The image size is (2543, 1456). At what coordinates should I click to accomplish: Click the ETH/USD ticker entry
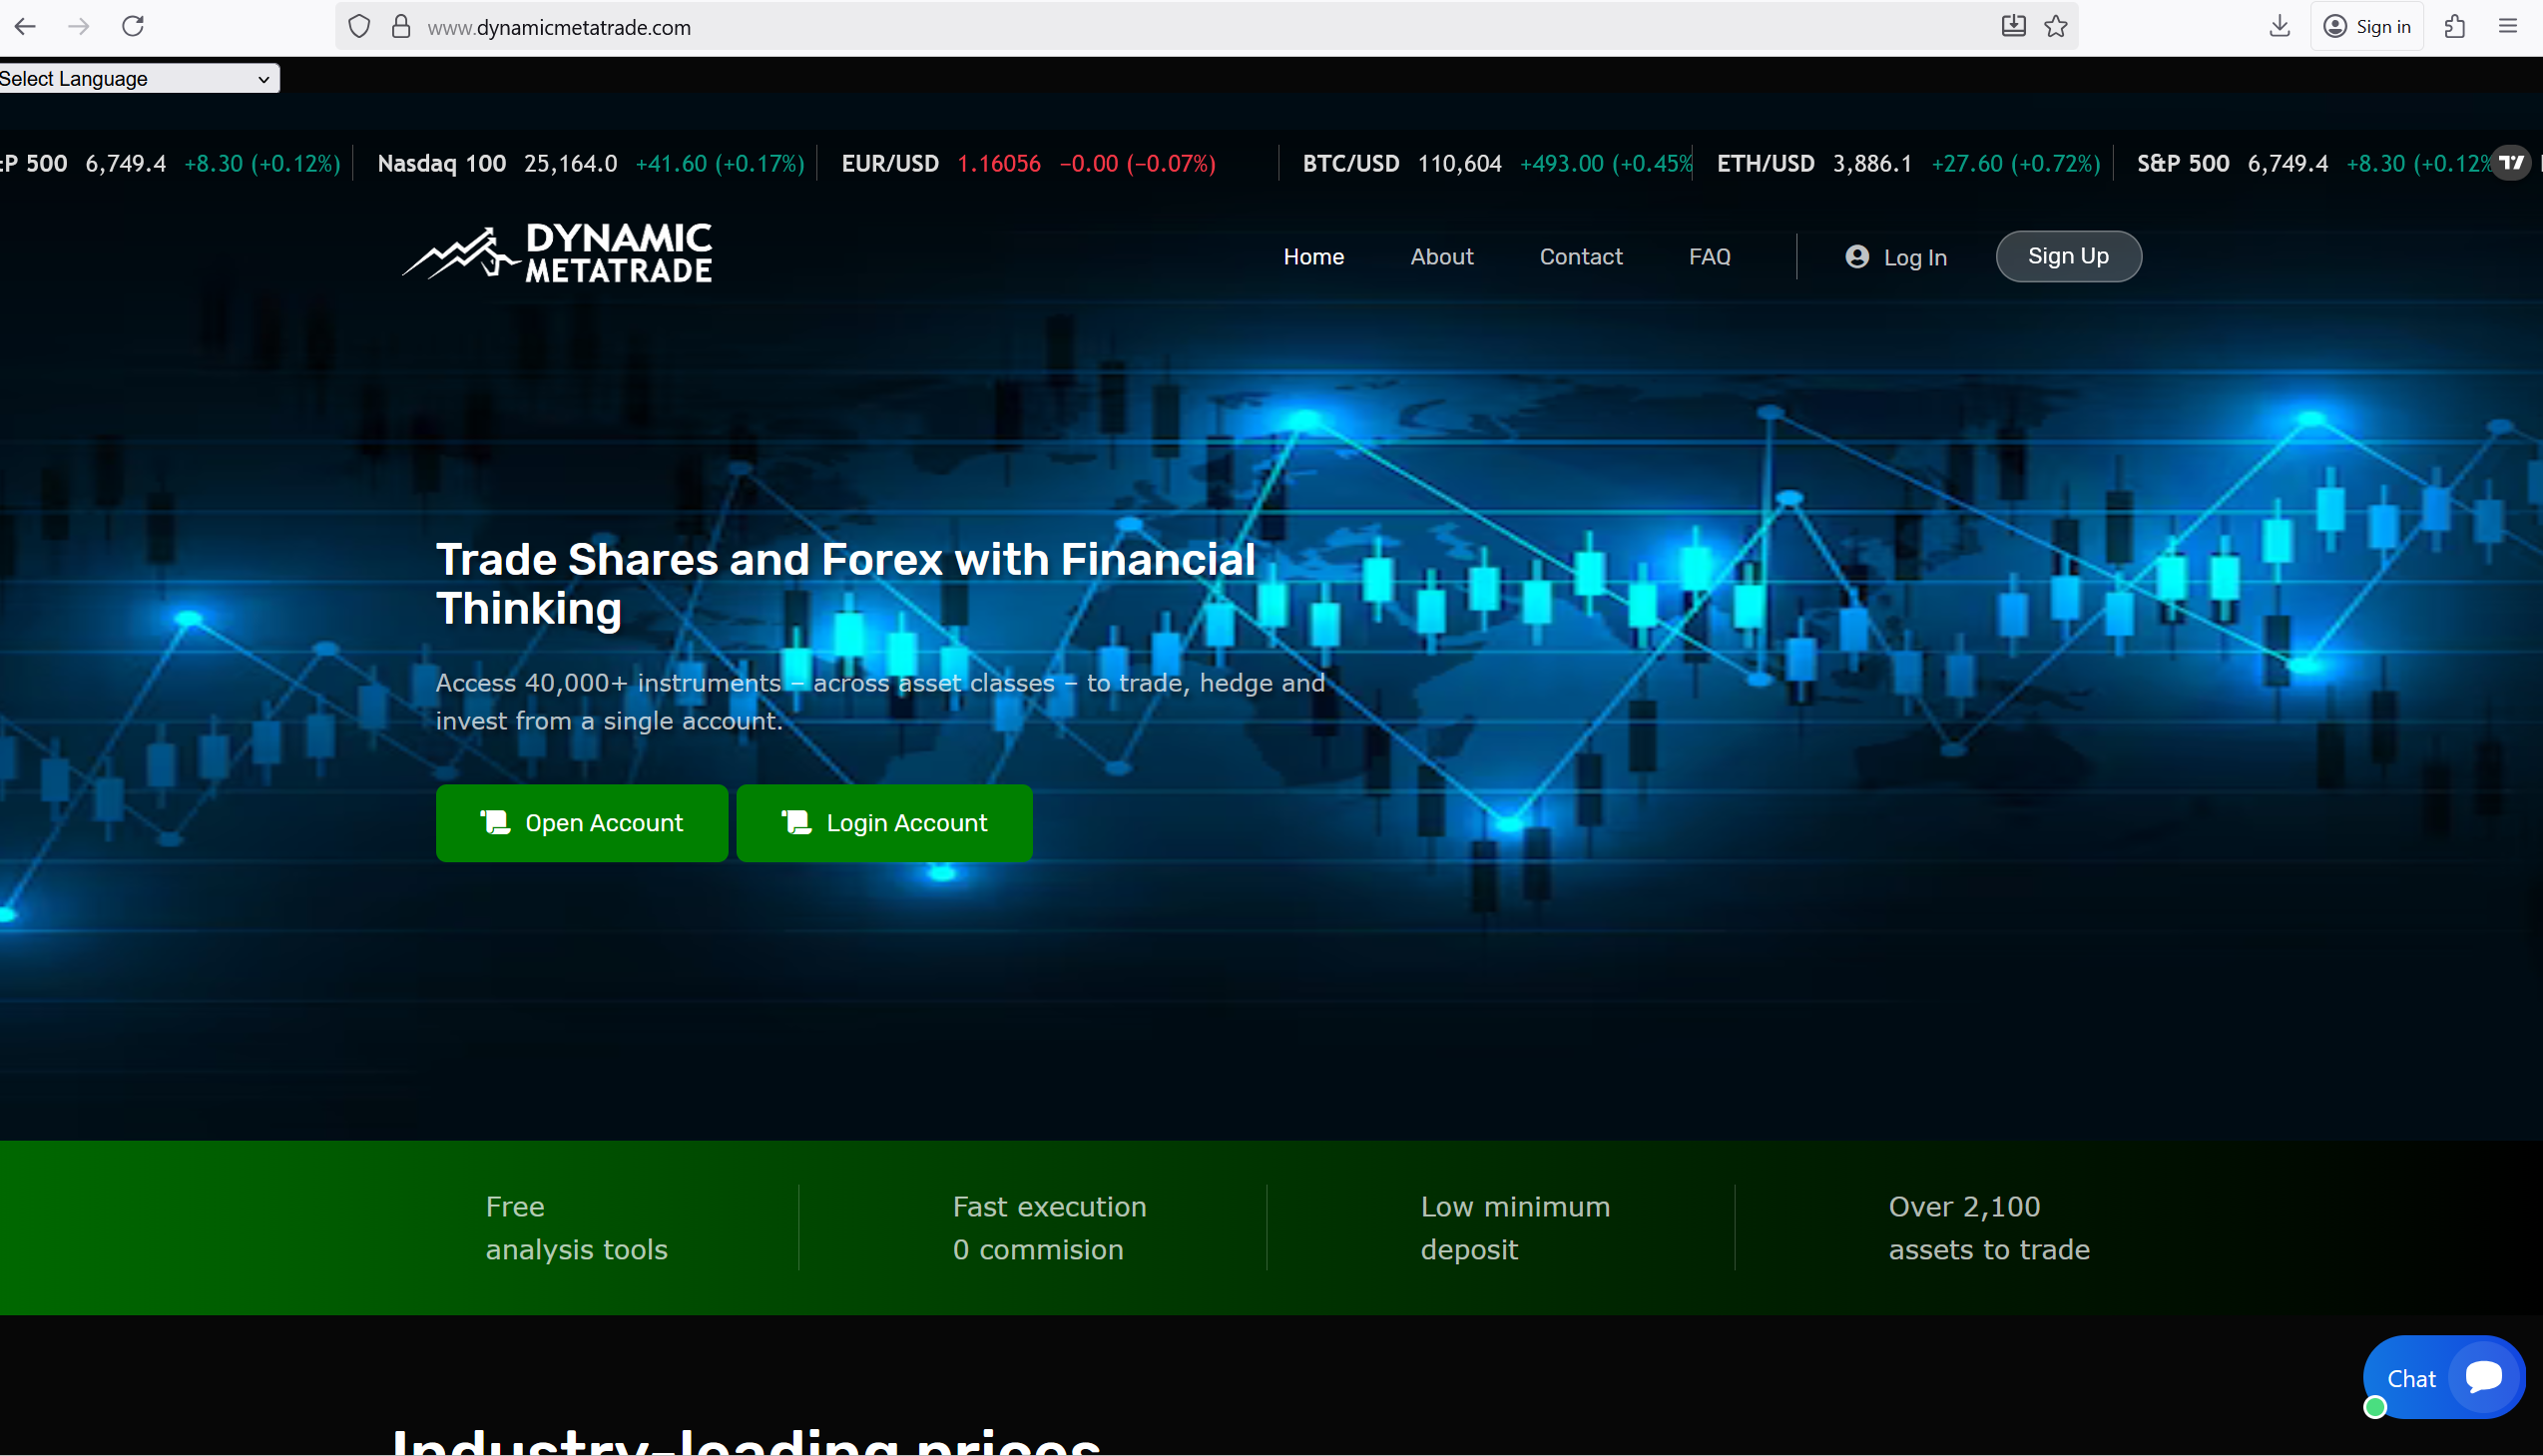(x=1908, y=163)
